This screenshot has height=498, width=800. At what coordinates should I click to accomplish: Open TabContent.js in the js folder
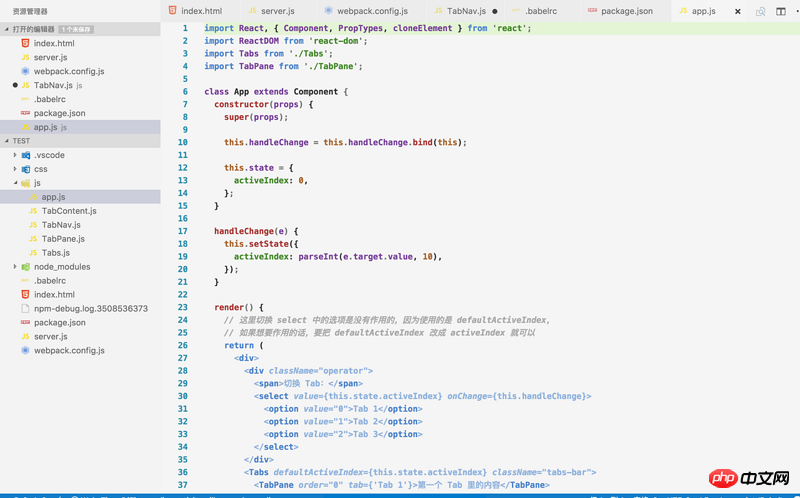(69, 211)
